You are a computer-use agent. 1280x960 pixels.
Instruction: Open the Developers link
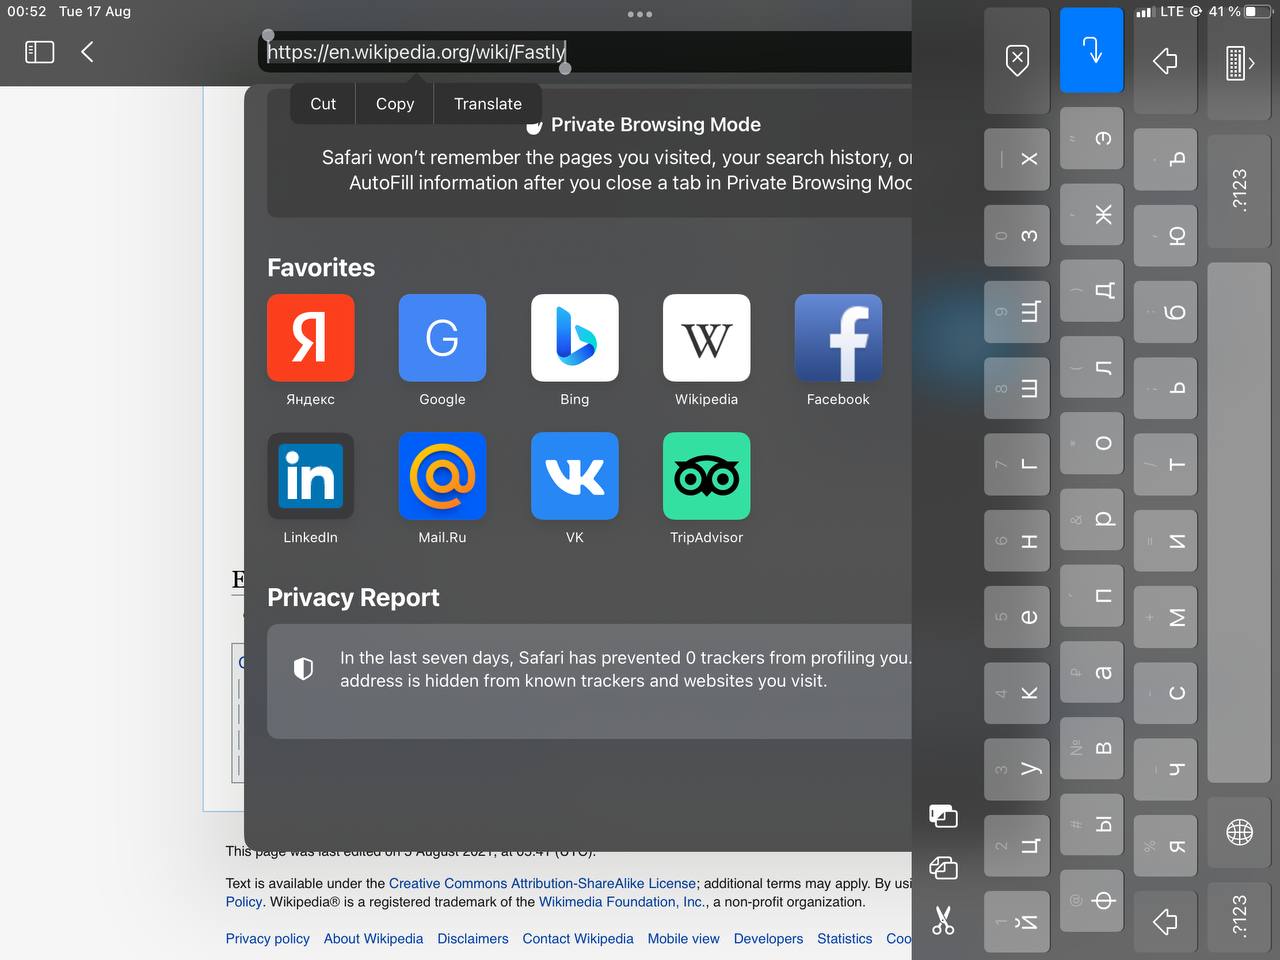(768, 938)
